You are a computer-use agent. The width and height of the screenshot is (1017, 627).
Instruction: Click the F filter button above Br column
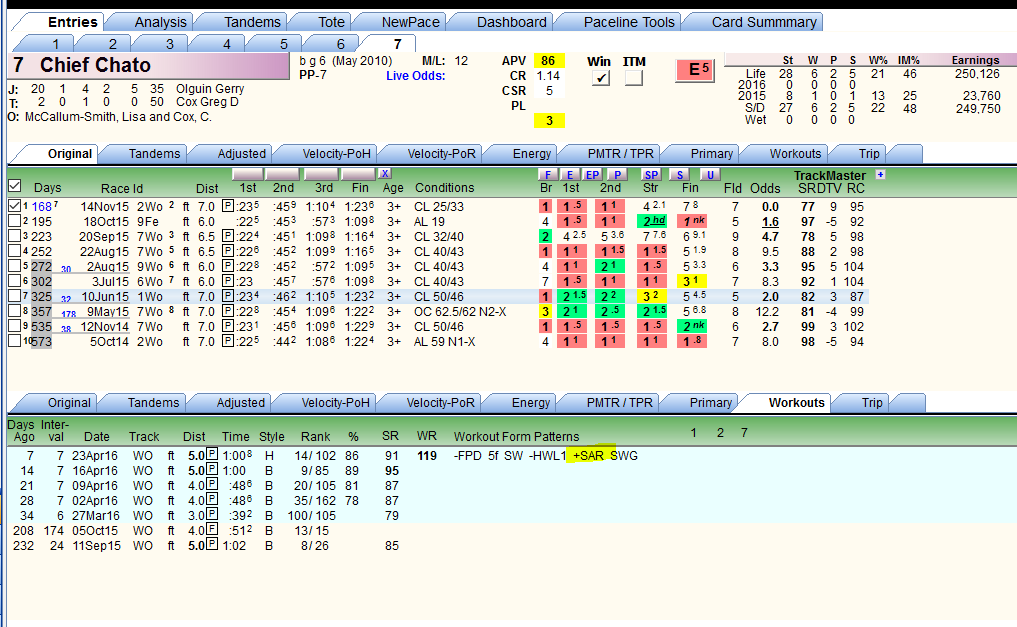(547, 174)
